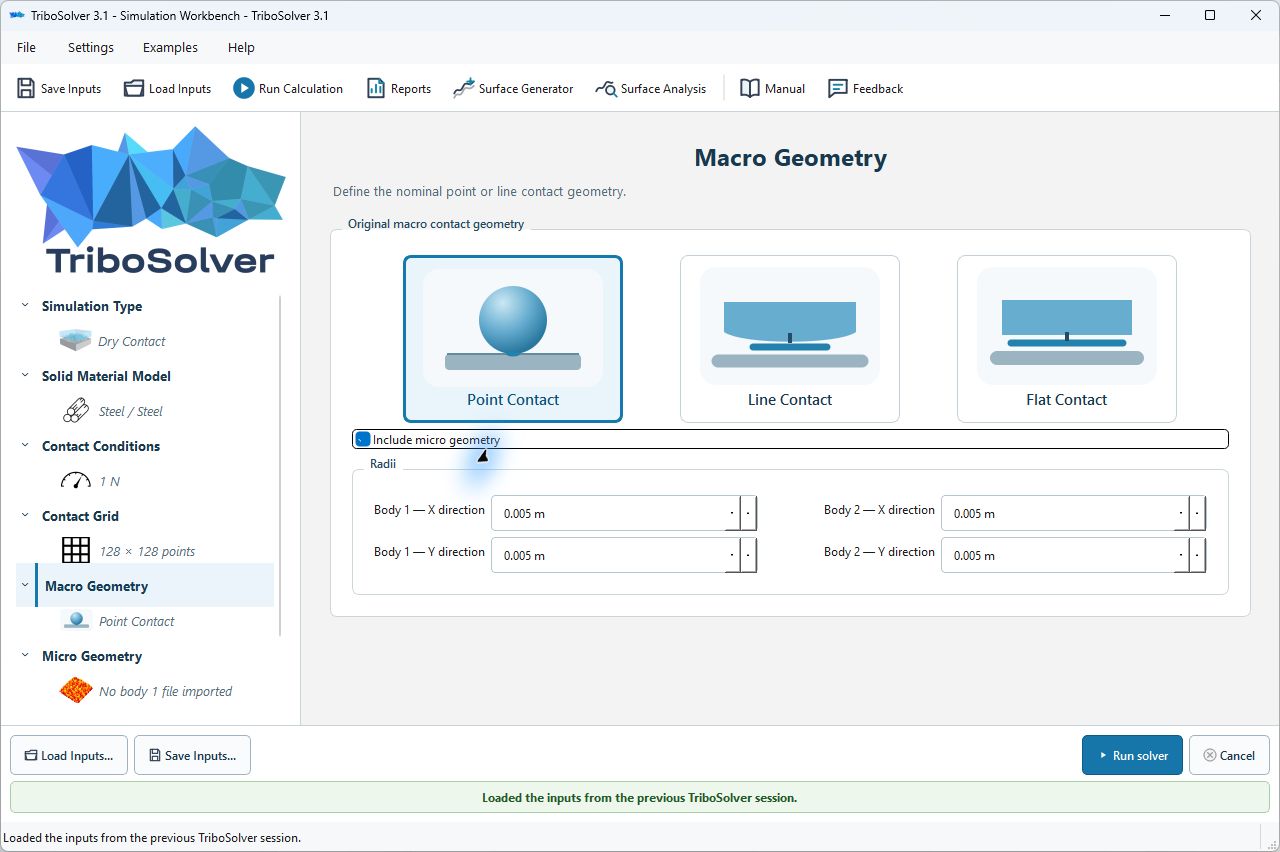
Task: Collapse the Simulation Type section chevron
Action: [x=25, y=306]
